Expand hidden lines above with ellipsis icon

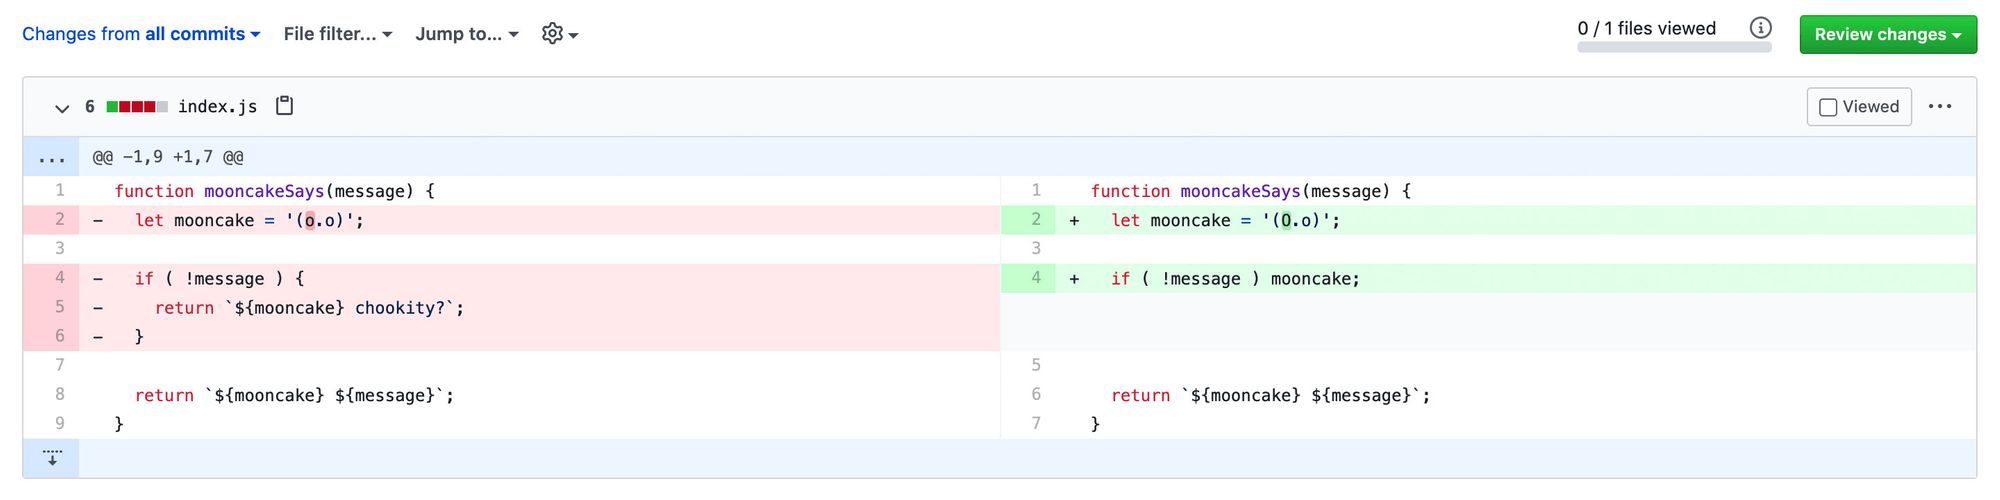coord(51,157)
